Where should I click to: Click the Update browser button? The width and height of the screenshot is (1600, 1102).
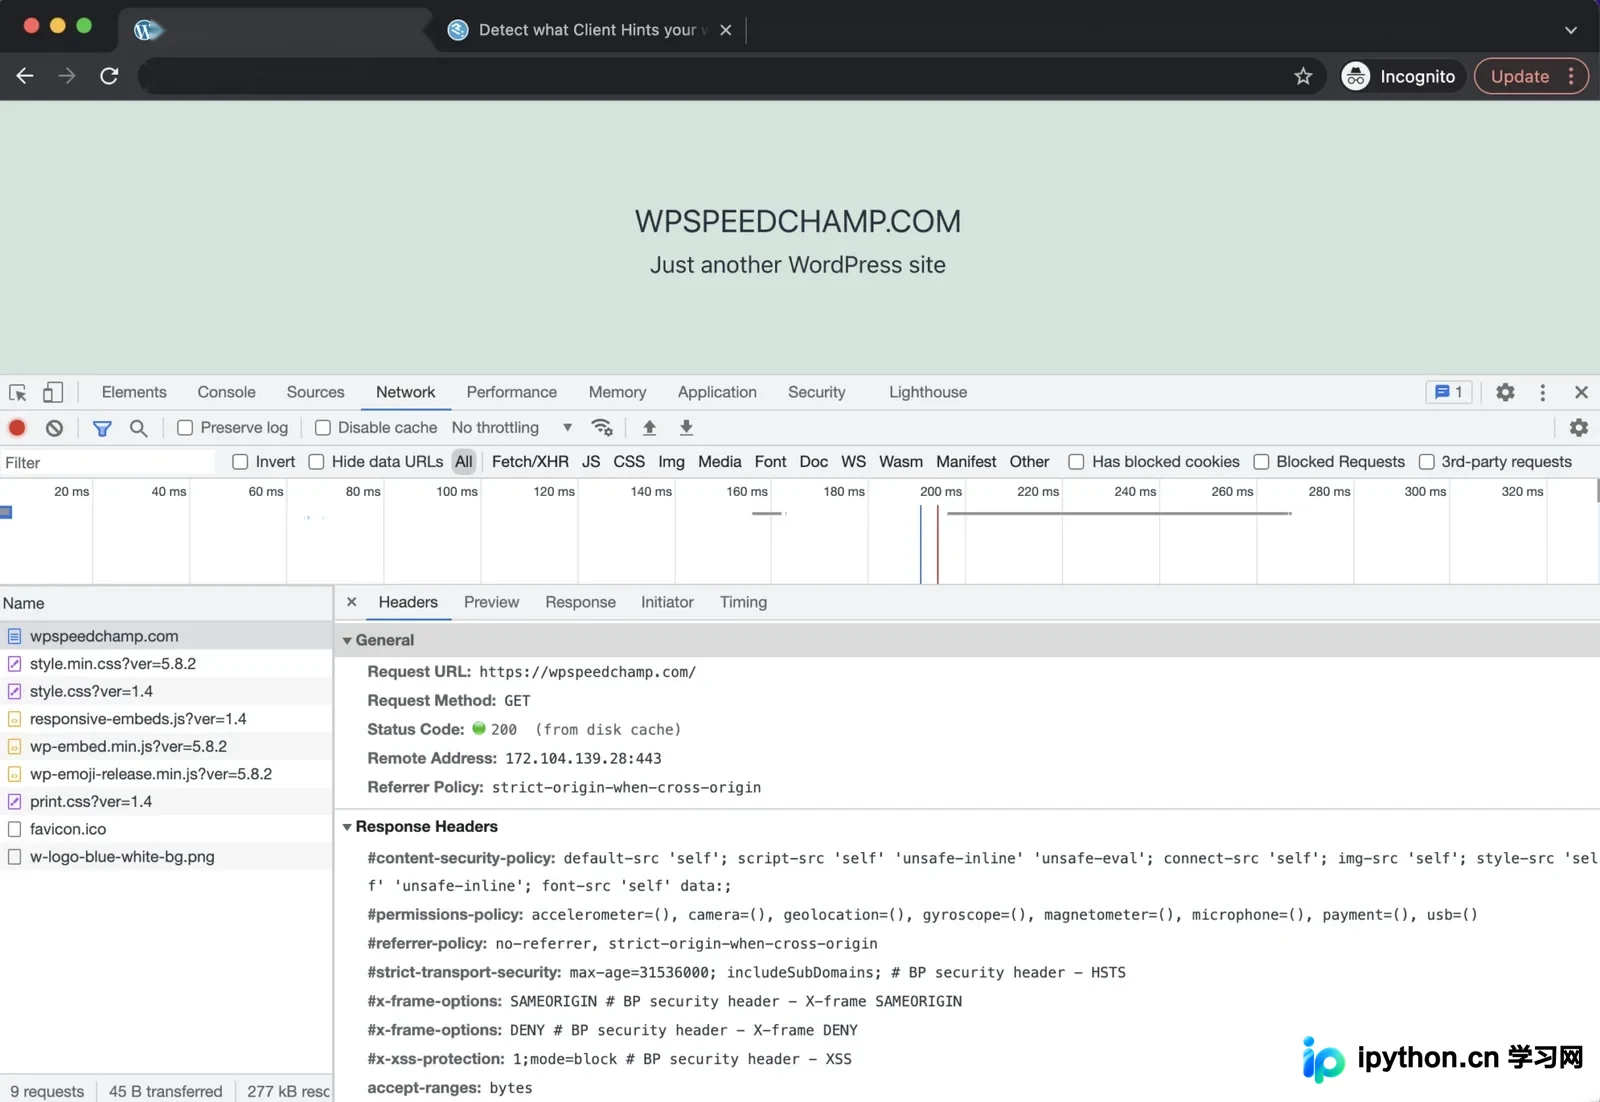click(1531, 76)
